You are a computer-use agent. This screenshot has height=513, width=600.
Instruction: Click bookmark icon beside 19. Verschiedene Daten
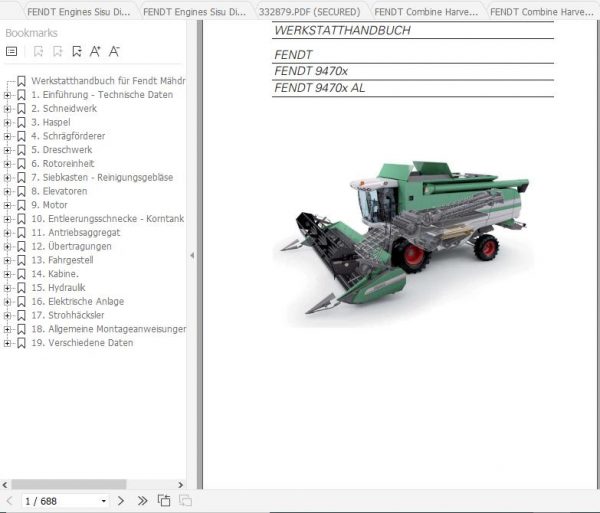[21, 343]
